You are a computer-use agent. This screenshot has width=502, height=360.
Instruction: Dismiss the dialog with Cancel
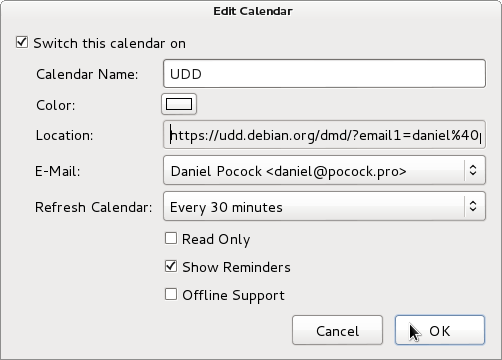[337, 330]
